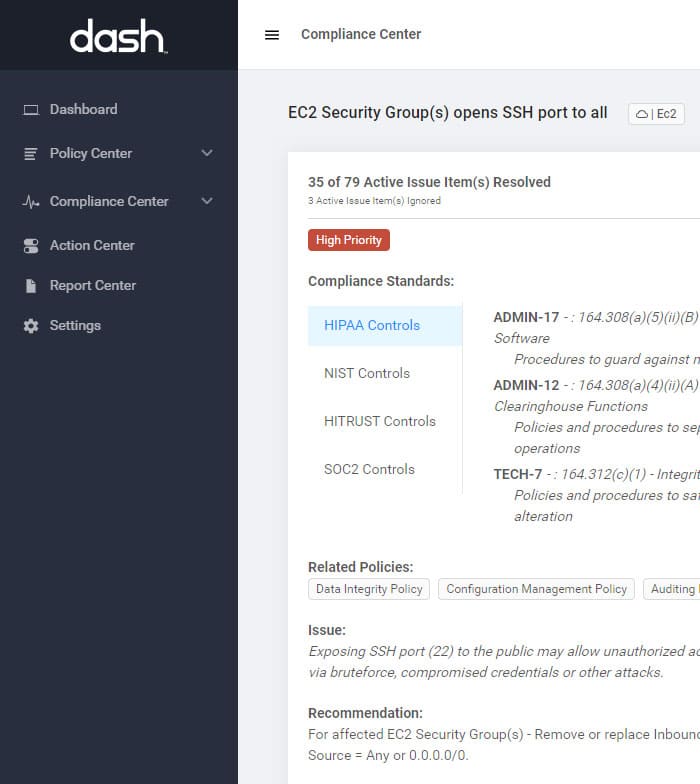Expand the Policy Center chevron
The image size is (700, 784).
tap(207, 153)
